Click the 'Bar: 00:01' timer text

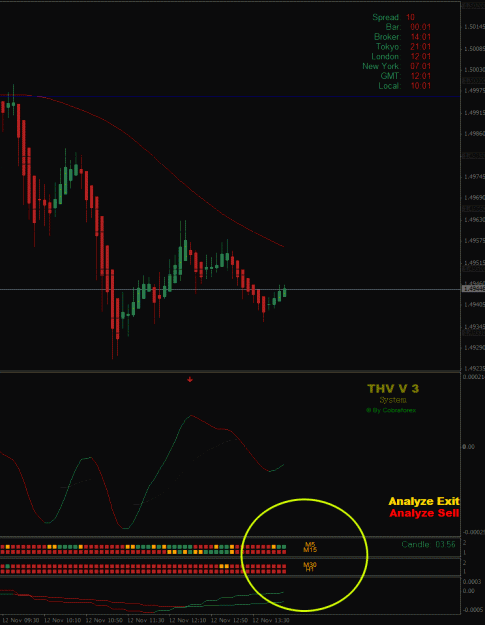tap(408, 27)
